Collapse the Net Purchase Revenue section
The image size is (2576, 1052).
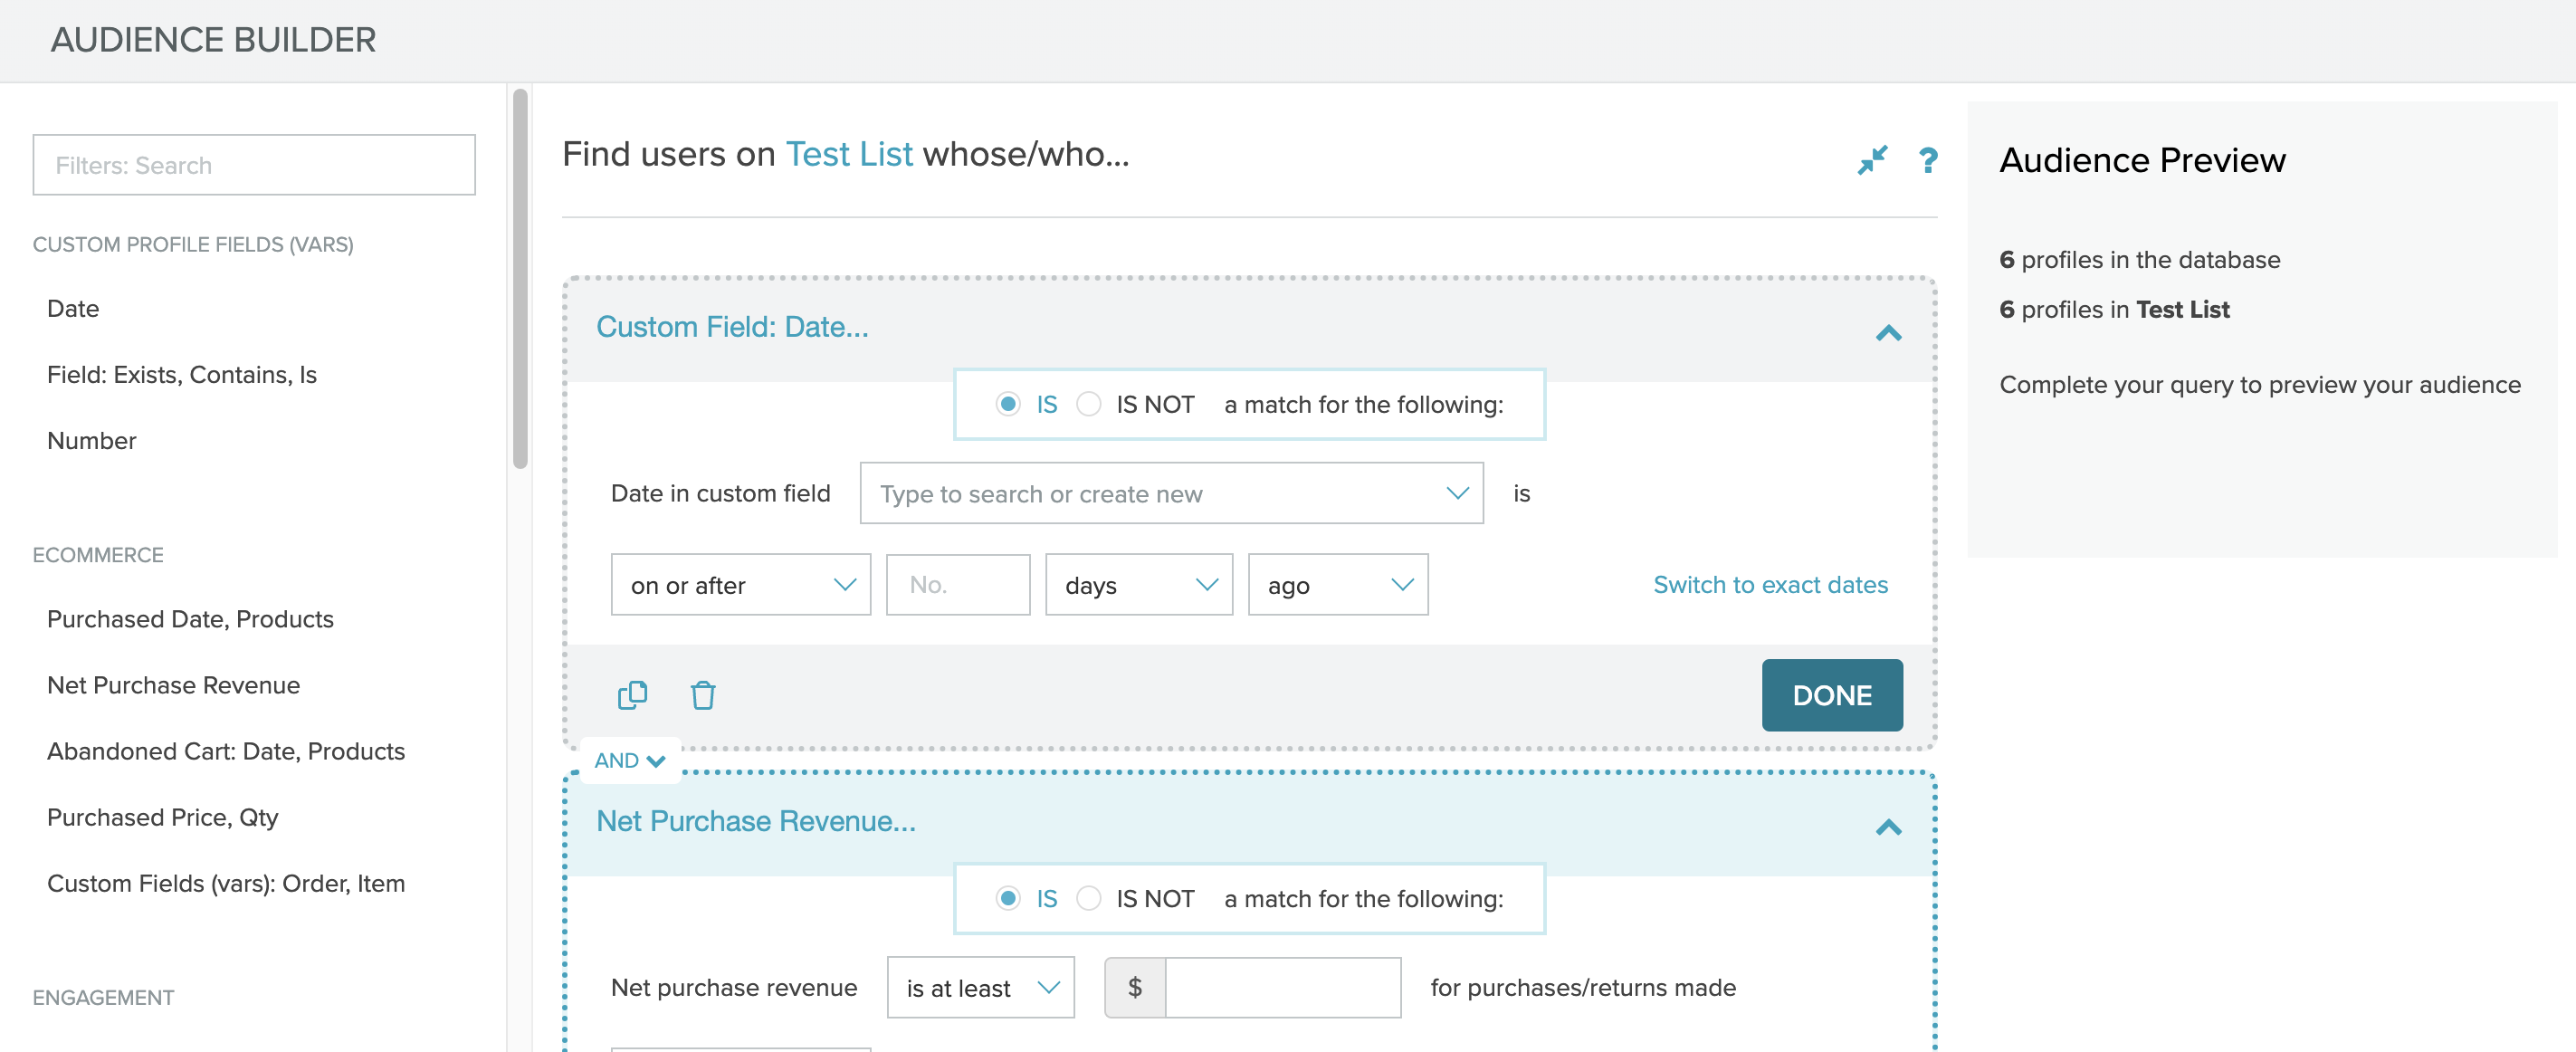(x=1887, y=826)
